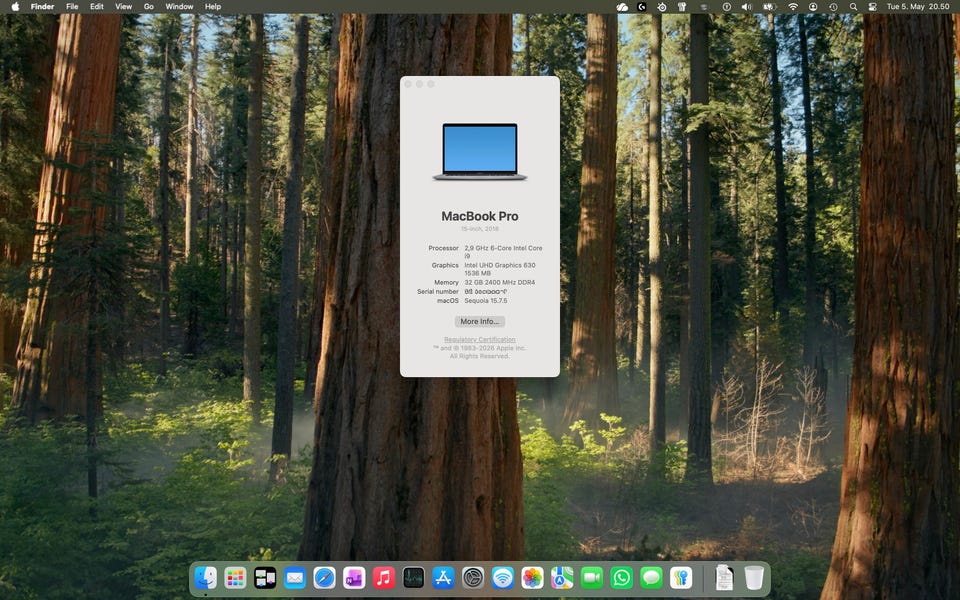Click the Memory value '32 GB 2400 MHz DDR4'
Screen dimensions: 960x600
(x=500, y=282)
